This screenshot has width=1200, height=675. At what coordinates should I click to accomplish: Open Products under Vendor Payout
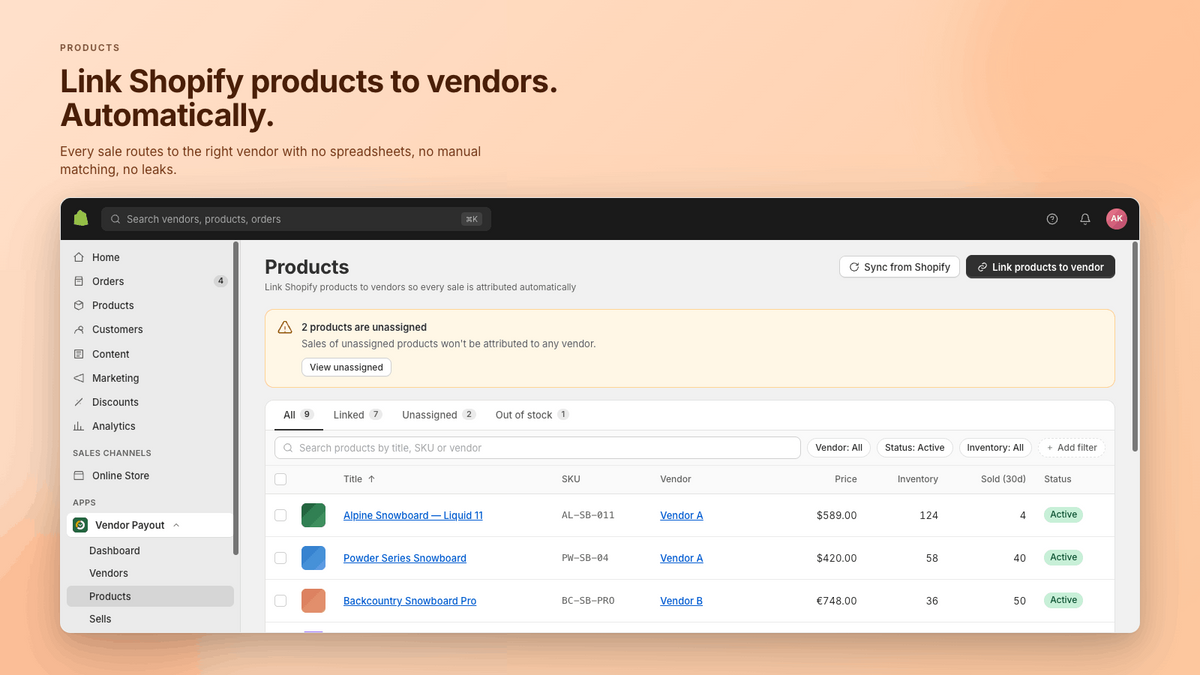(x=150, y=596)
